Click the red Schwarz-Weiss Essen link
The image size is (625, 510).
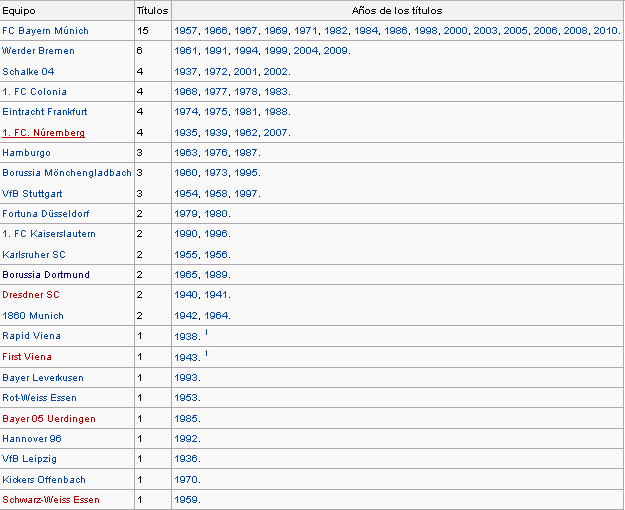coord(51,500)
